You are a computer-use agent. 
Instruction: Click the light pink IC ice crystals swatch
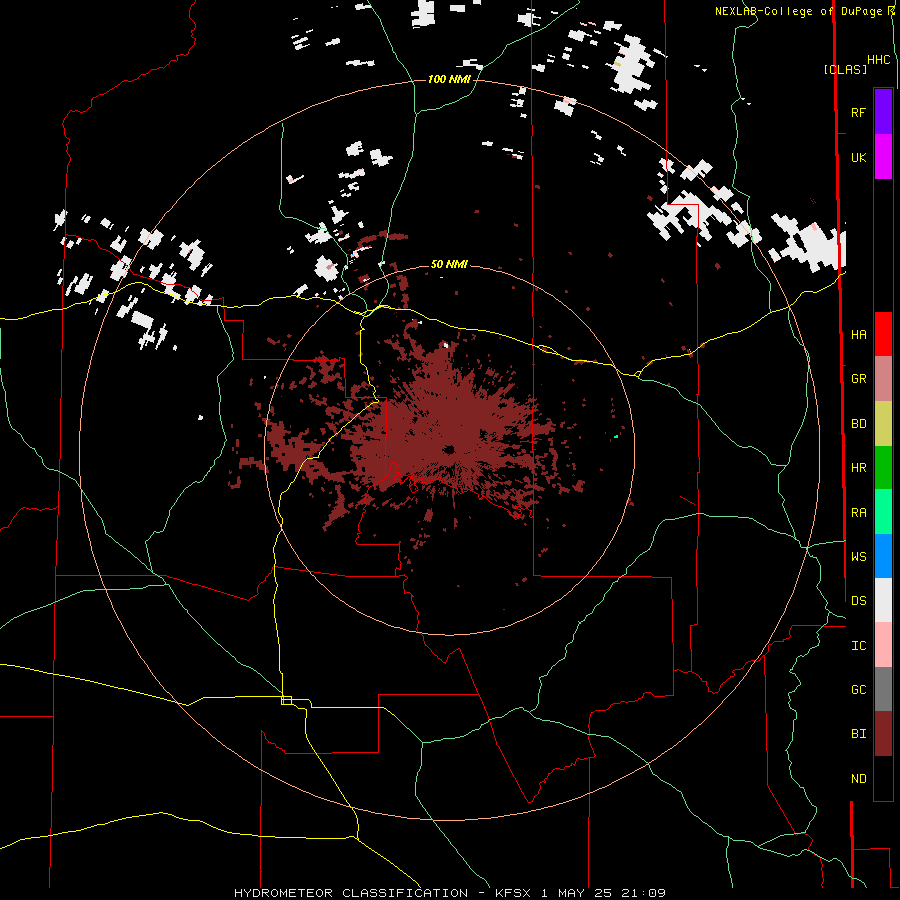click(883, 645)
